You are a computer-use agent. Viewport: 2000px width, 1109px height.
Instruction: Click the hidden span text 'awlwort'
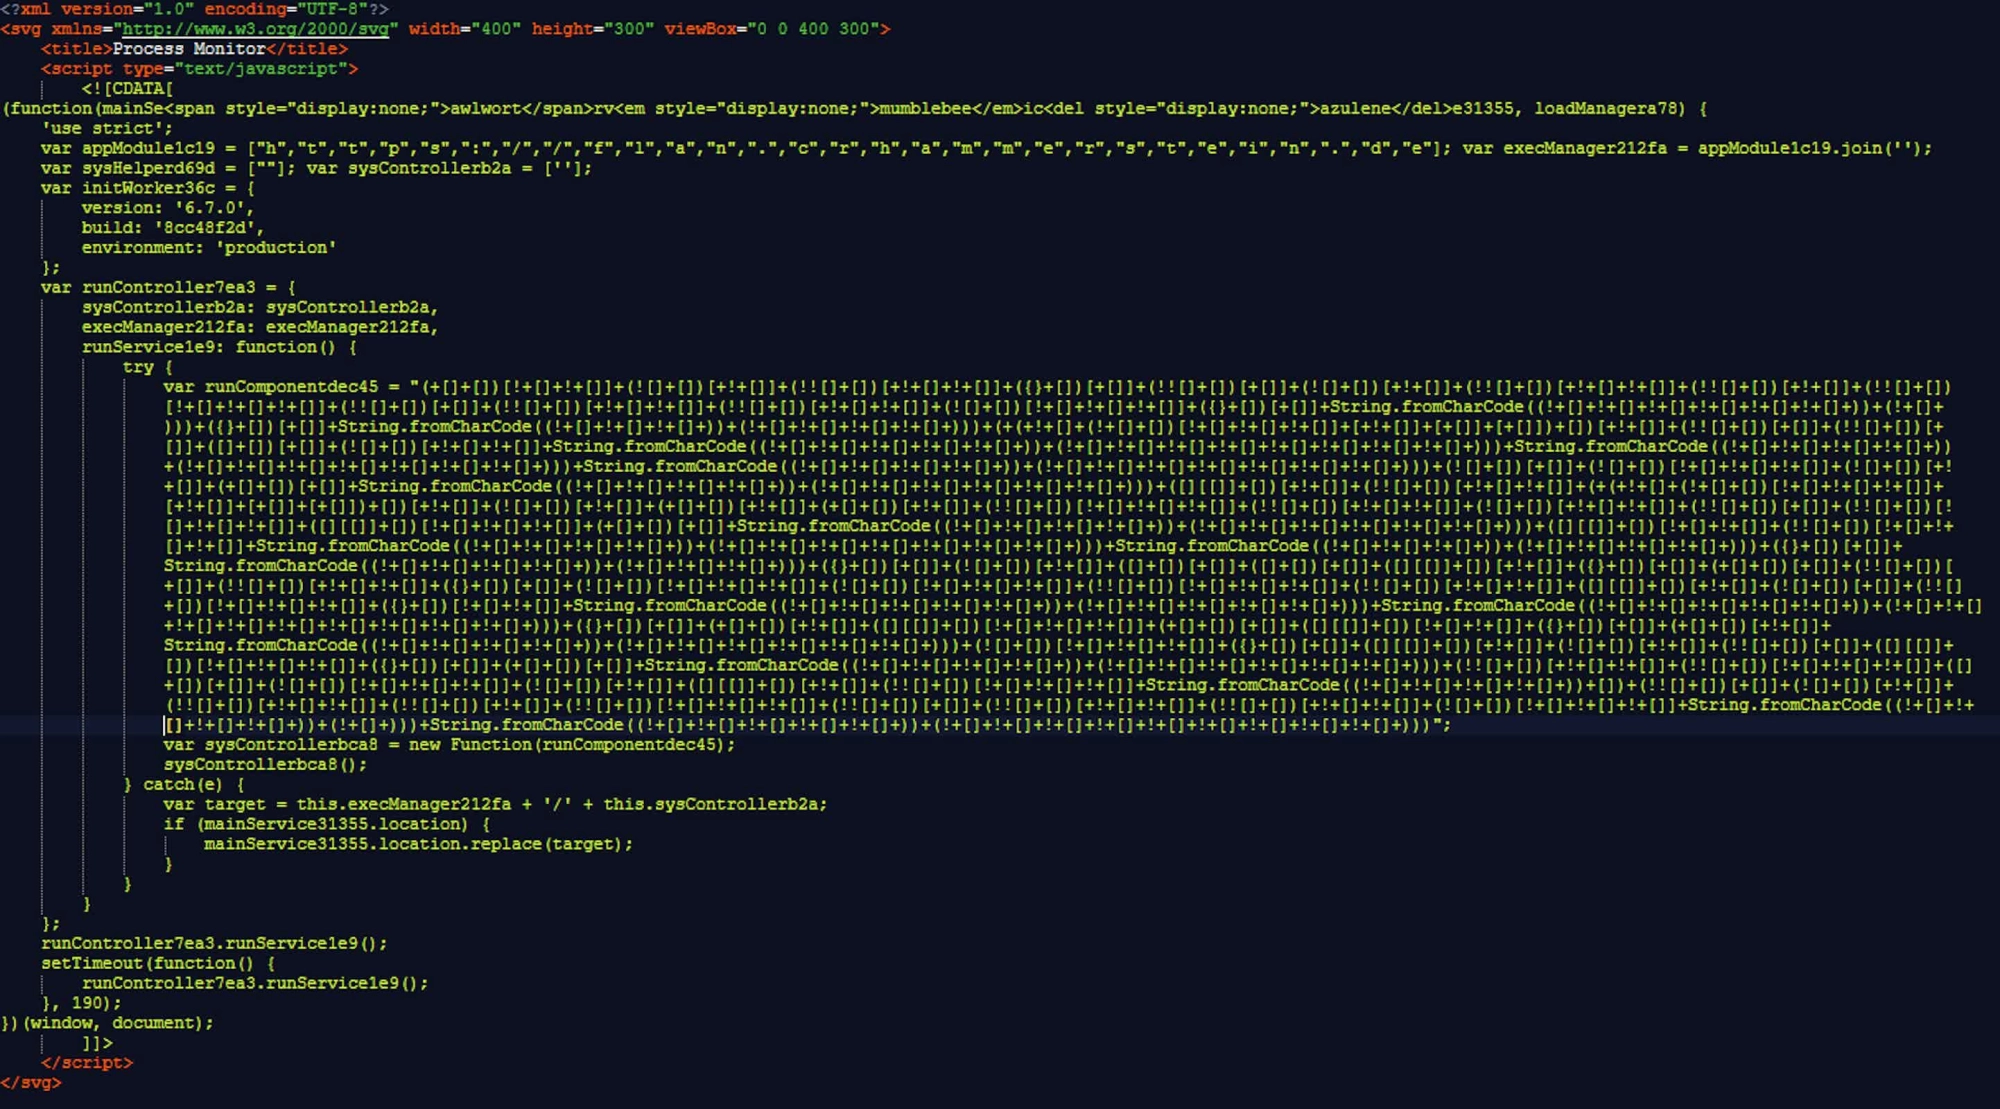pos(486,109)
